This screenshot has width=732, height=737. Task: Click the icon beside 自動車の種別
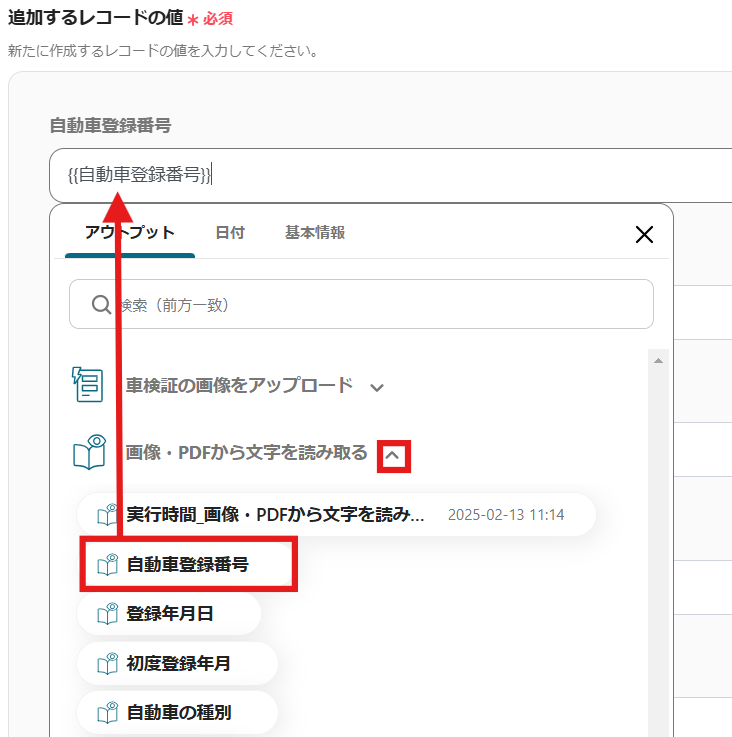tap(107, 713)
